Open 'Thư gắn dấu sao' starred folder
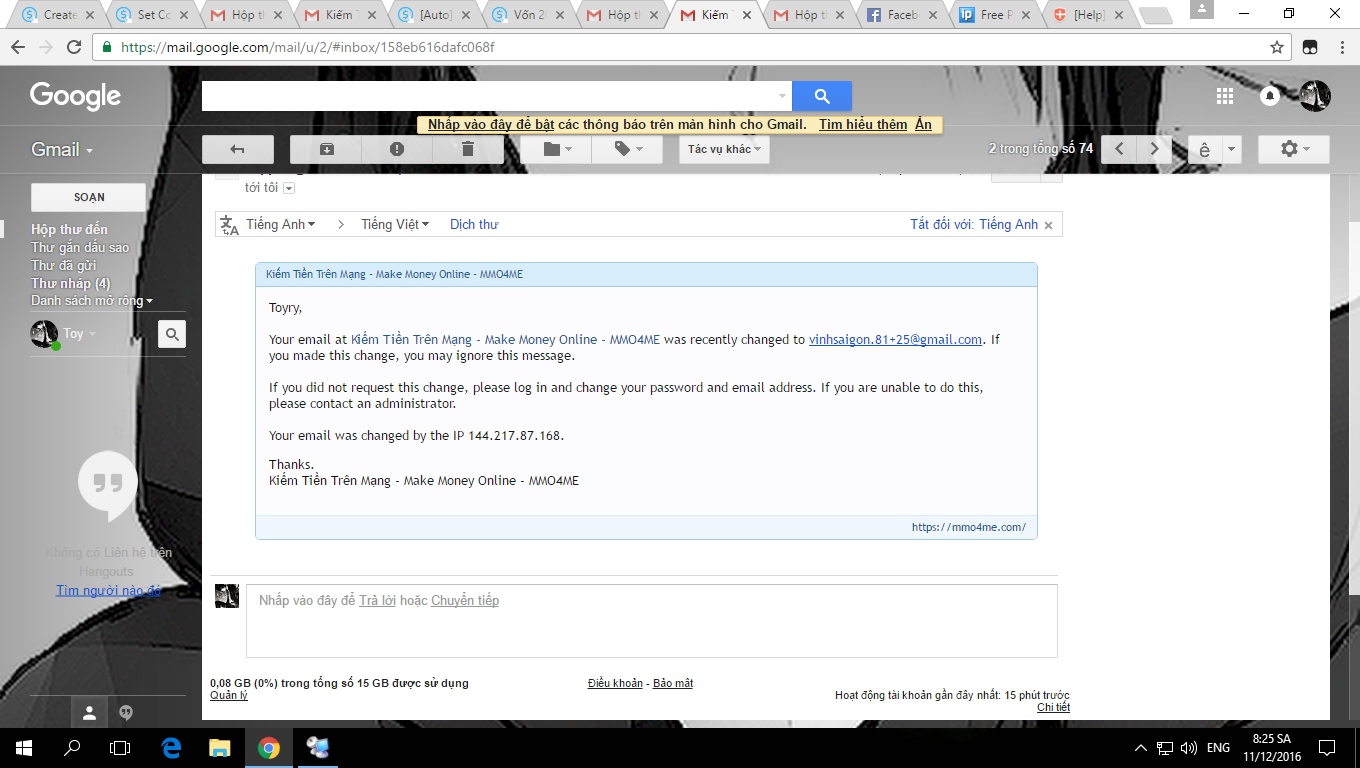This screenshot has height=768, width=1360. pyautogui.click(x=80, y=248)
